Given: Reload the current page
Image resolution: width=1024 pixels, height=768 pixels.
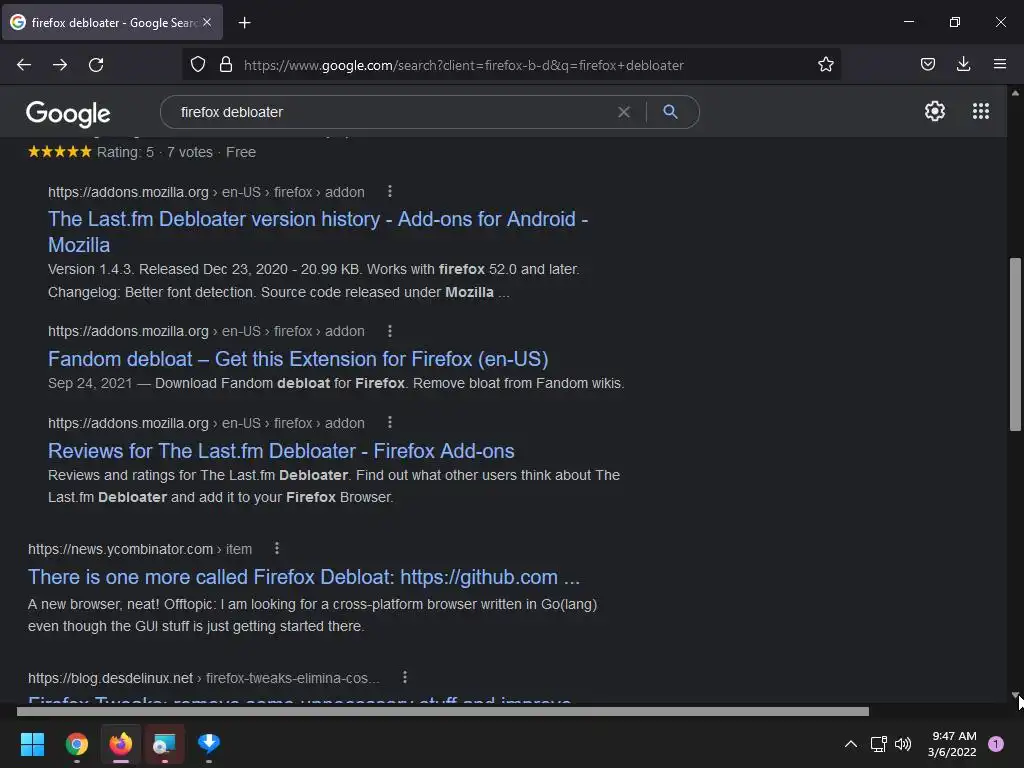Looking at the screenshot, I should (96, 65).
